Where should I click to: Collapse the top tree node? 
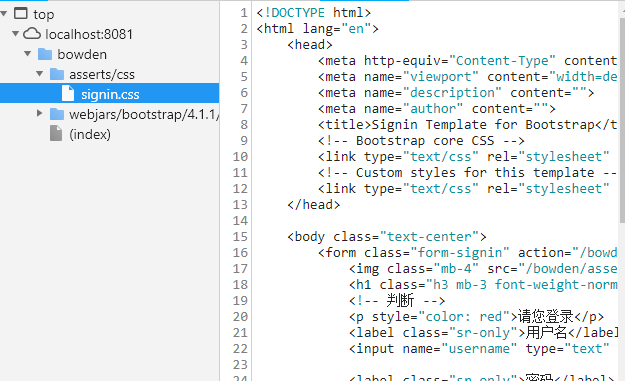pos(4,14)
